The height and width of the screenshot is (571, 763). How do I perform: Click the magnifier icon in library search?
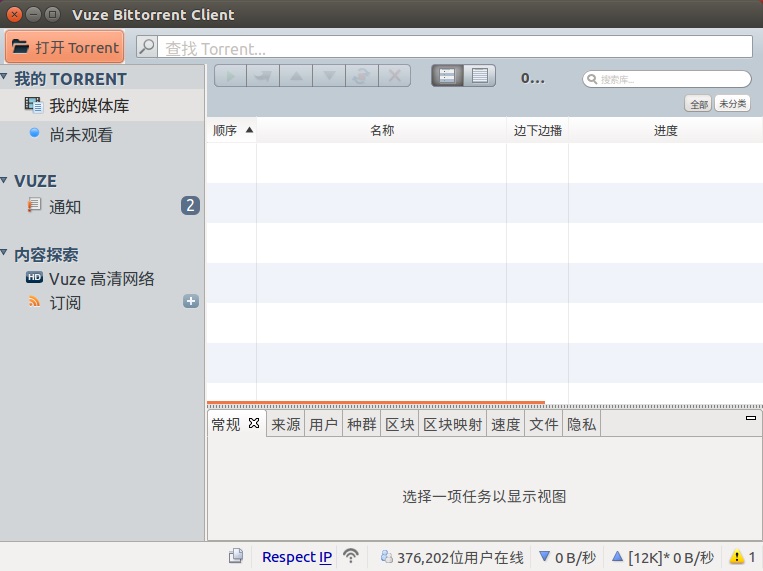pos(592,79)
